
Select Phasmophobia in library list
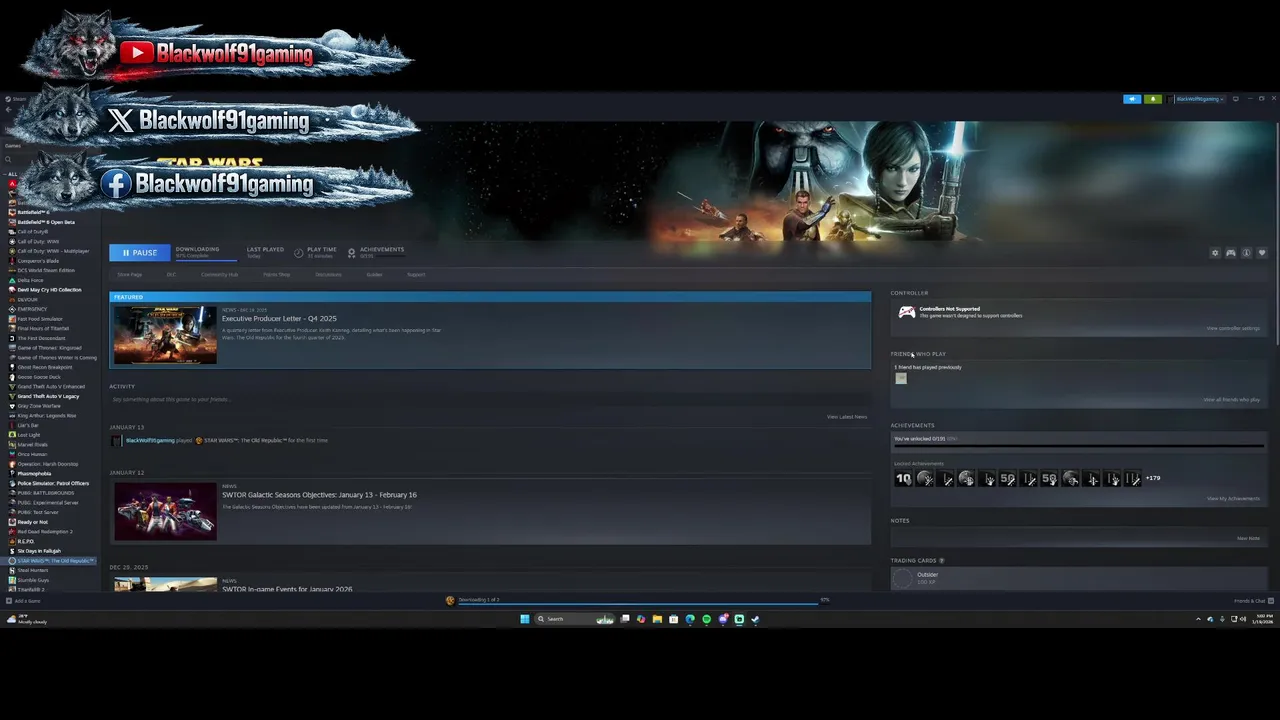tap(36, 473)
